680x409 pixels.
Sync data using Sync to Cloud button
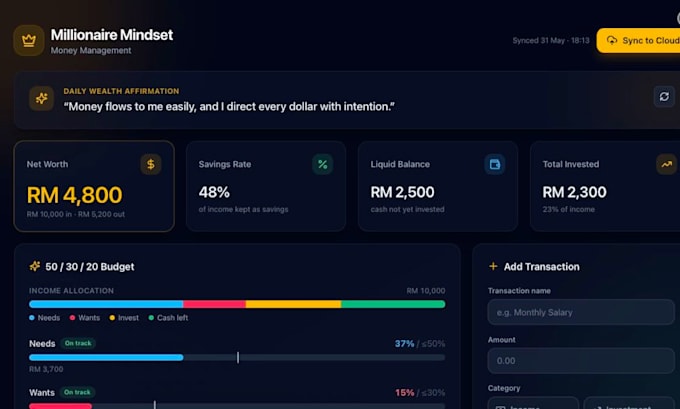tap(638, 40)
